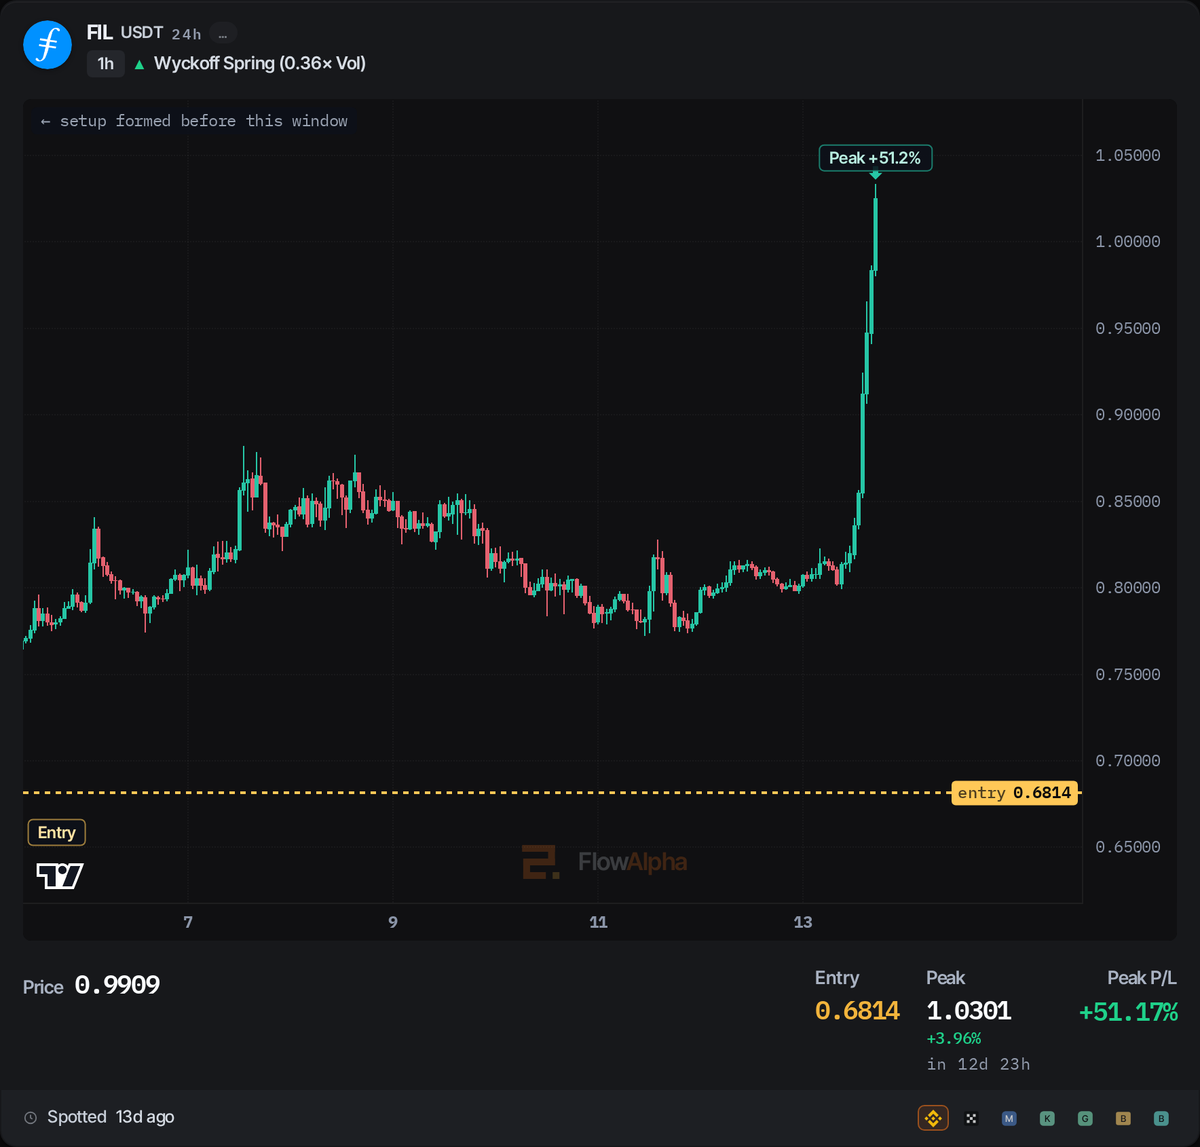Click the date label 7 on time axis
1200x1147 pixels.
[x=188, y=922]
